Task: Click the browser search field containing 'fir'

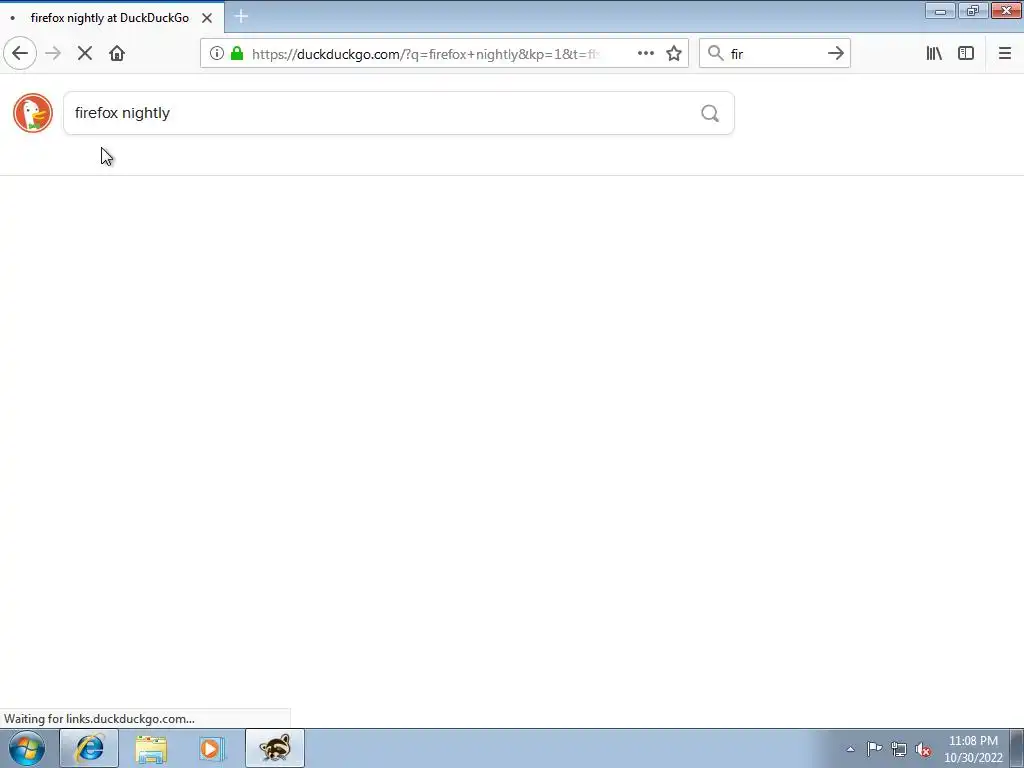Action: pos(775,54)
